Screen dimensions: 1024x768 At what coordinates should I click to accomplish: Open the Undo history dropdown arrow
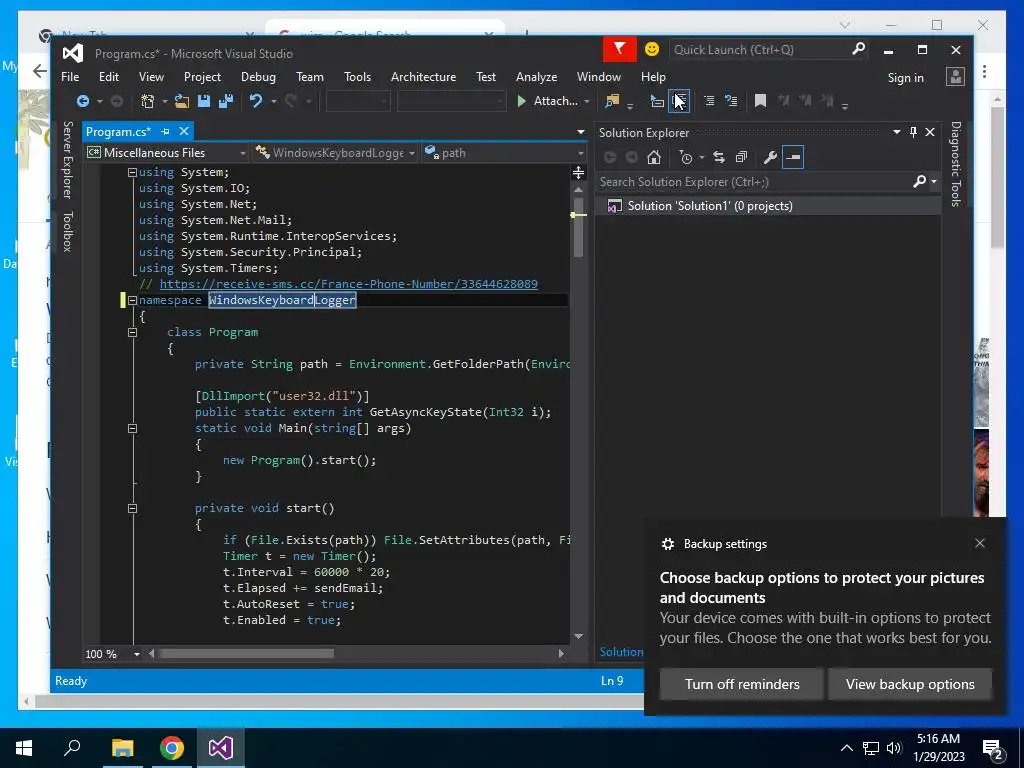[x=274, y=102]
